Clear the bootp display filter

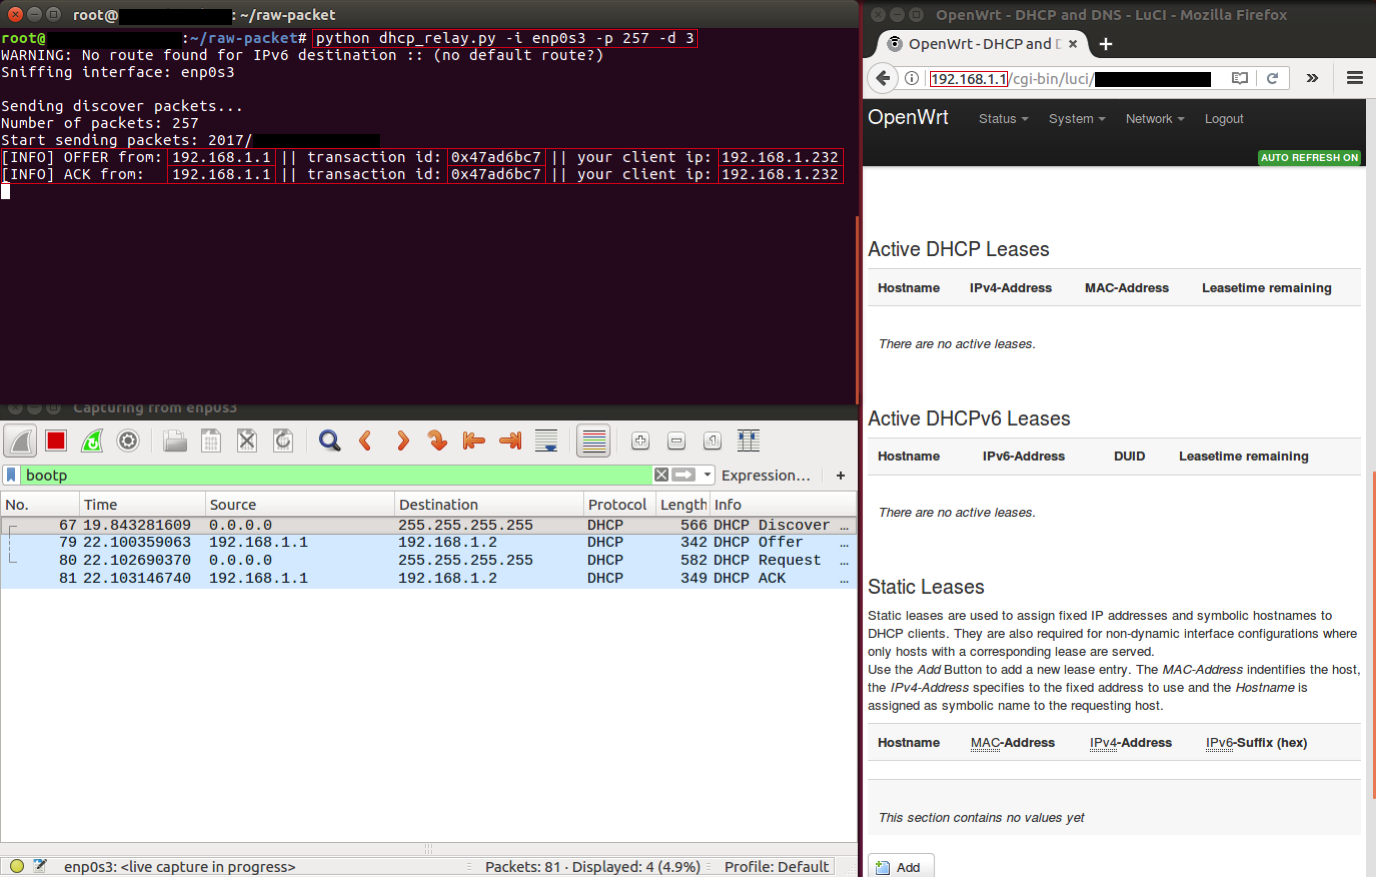tap(661, 475)
